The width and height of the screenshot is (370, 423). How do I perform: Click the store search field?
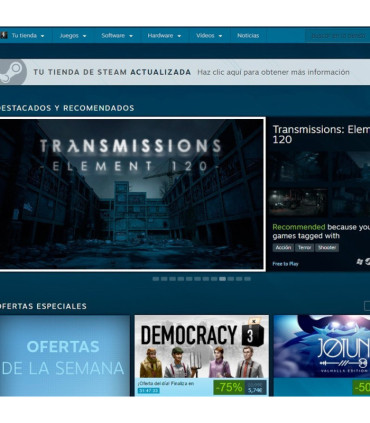pos(337,36)
